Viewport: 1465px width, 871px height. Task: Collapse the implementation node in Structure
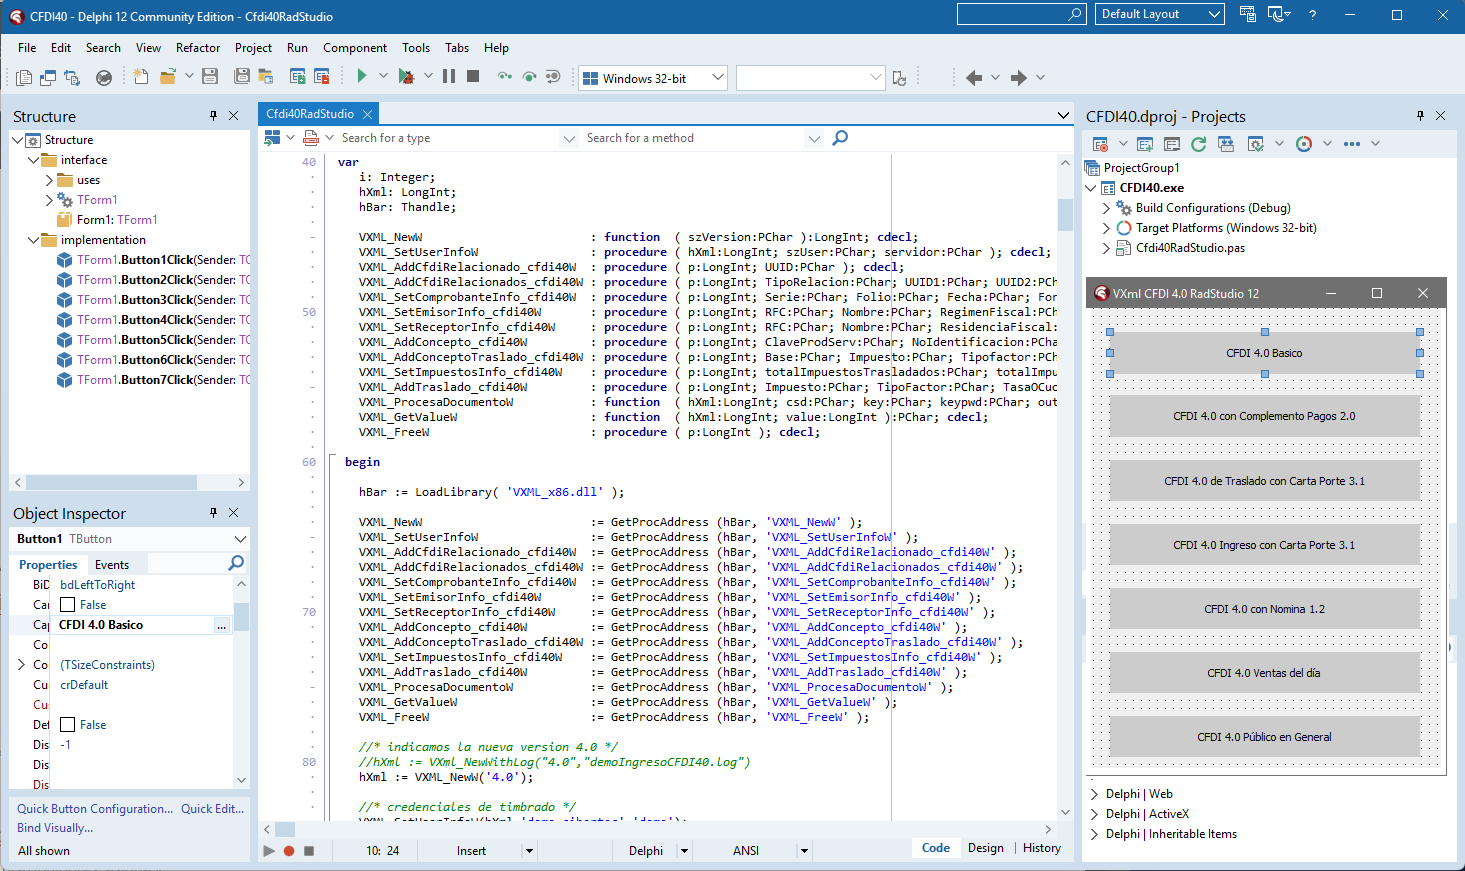[x=33, y=240]
